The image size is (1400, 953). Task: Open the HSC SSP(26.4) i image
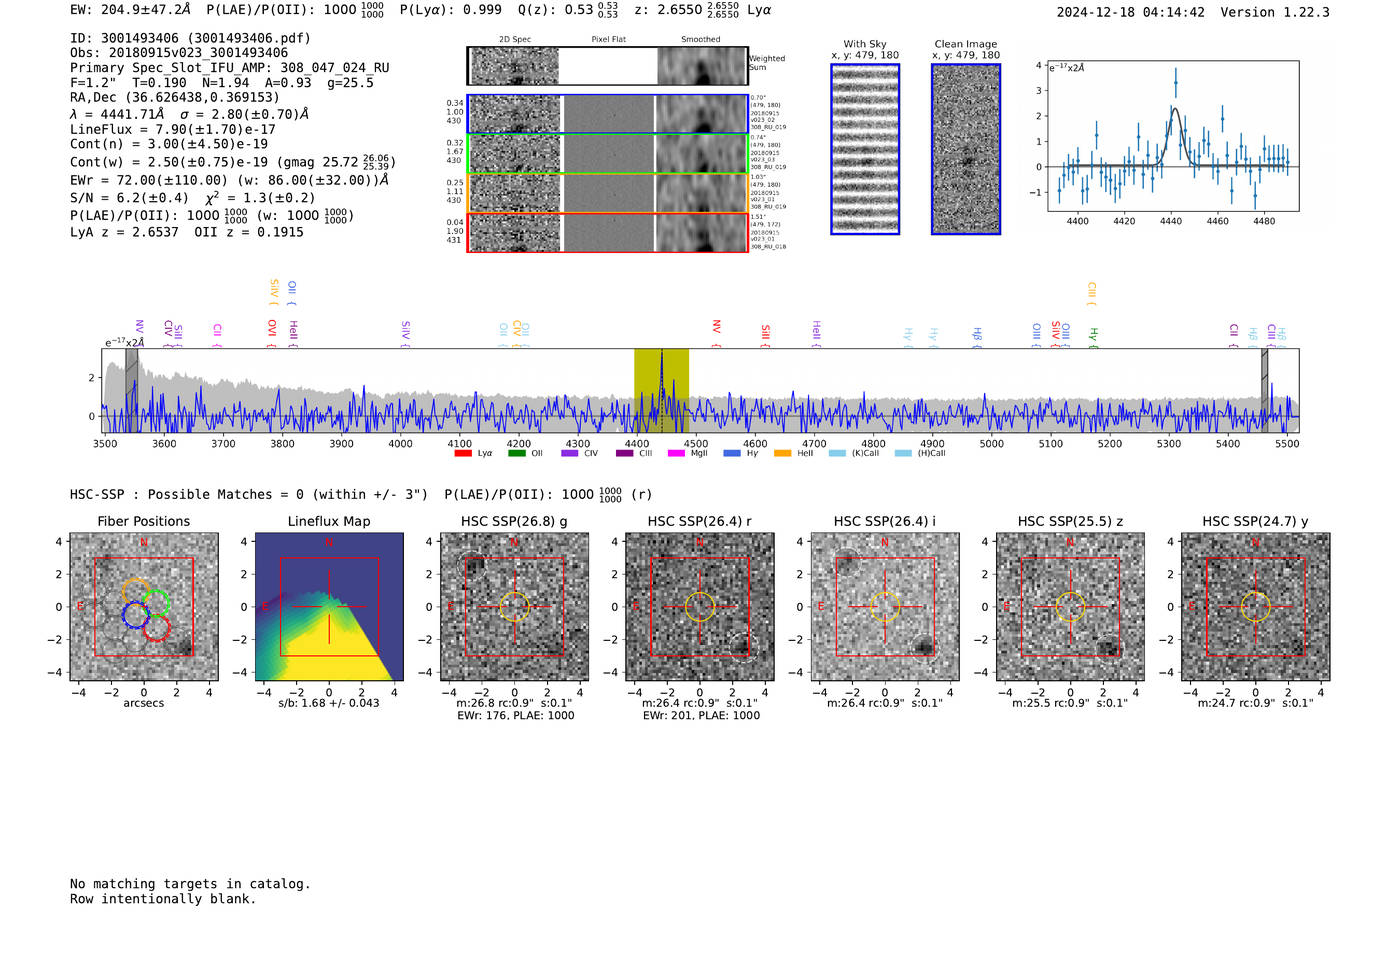(x=885, y=607)
